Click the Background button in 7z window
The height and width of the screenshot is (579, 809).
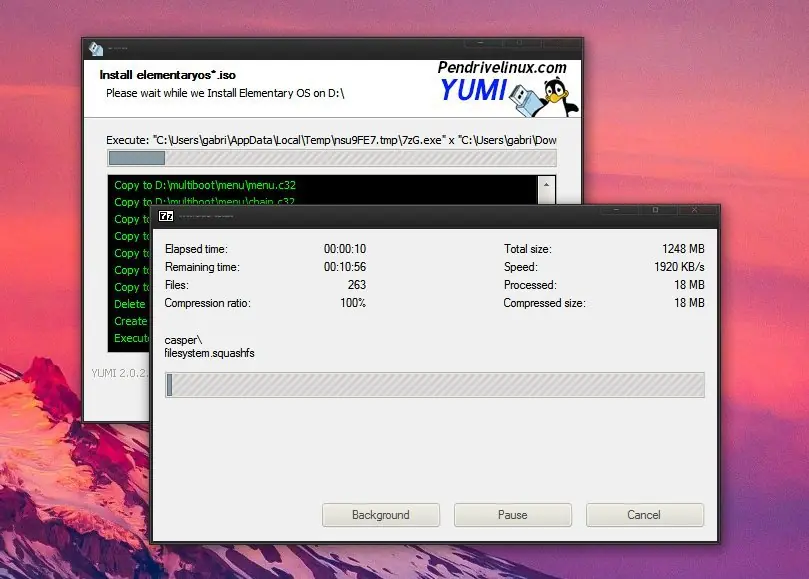pos(381,514)
